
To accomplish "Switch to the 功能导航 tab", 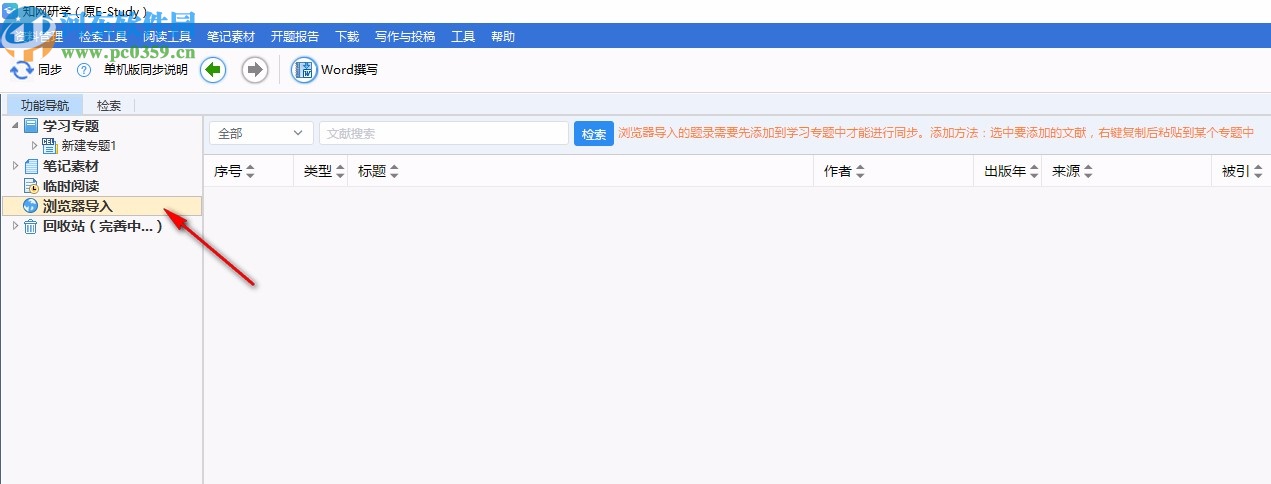I will coord(45,105).
